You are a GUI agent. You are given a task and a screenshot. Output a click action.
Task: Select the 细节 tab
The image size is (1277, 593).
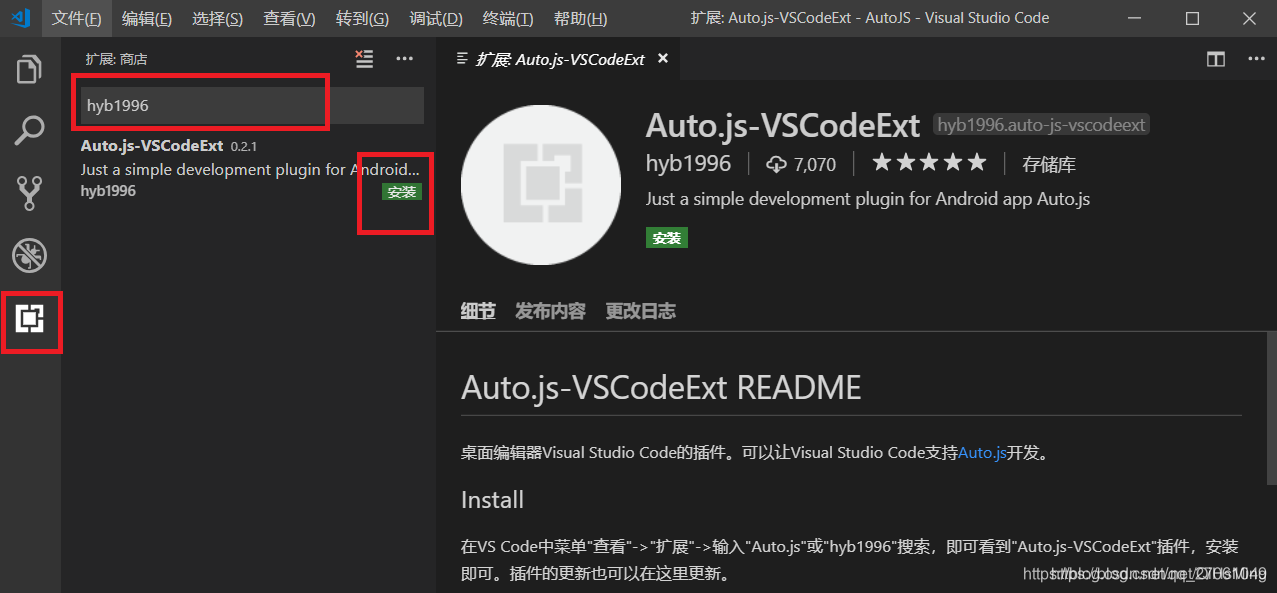[477, 311]
